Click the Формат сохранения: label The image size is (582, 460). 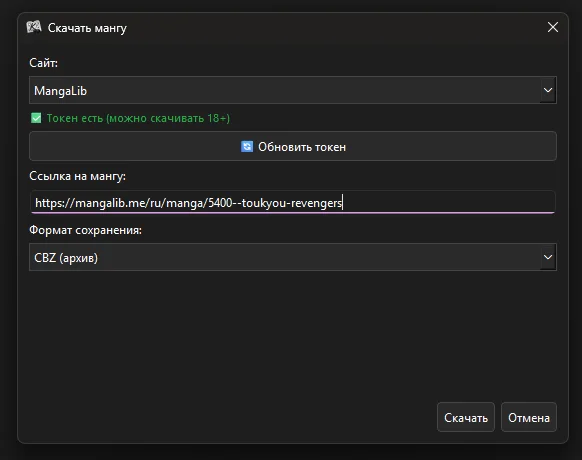(x=85, y=230)
